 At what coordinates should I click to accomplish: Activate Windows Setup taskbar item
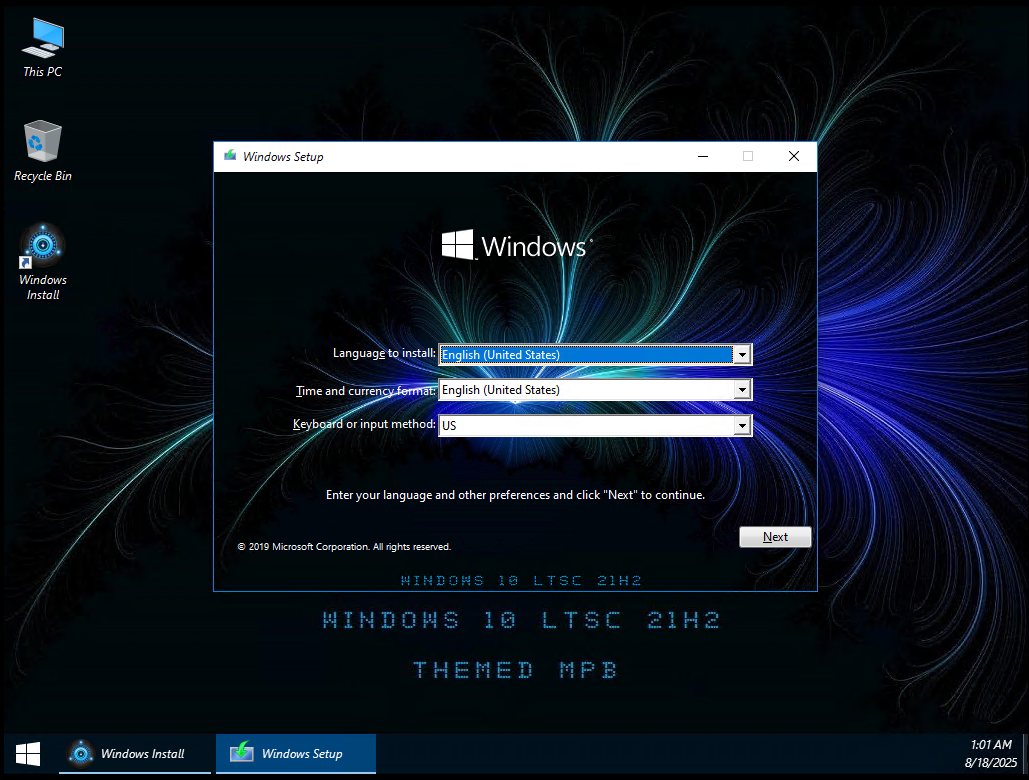tap(296, 754)
